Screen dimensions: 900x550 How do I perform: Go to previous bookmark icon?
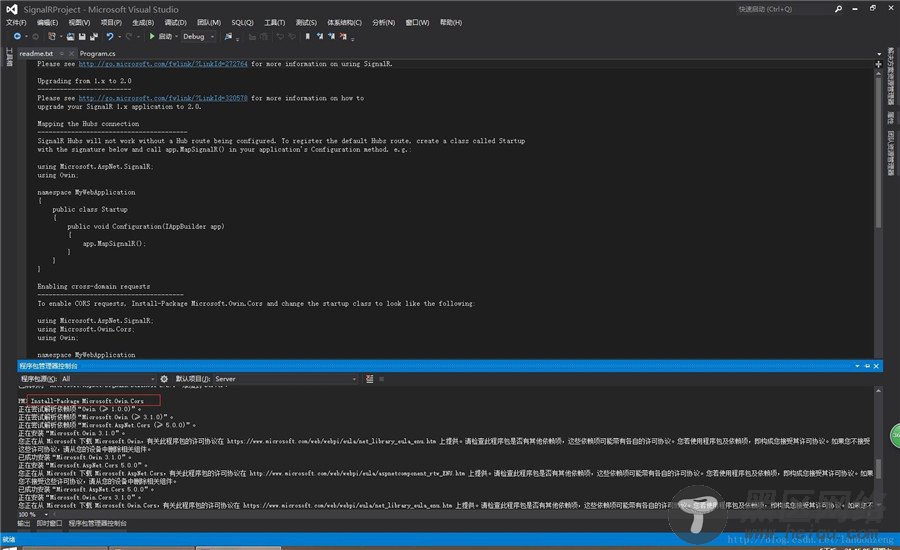tap(320, 36)
